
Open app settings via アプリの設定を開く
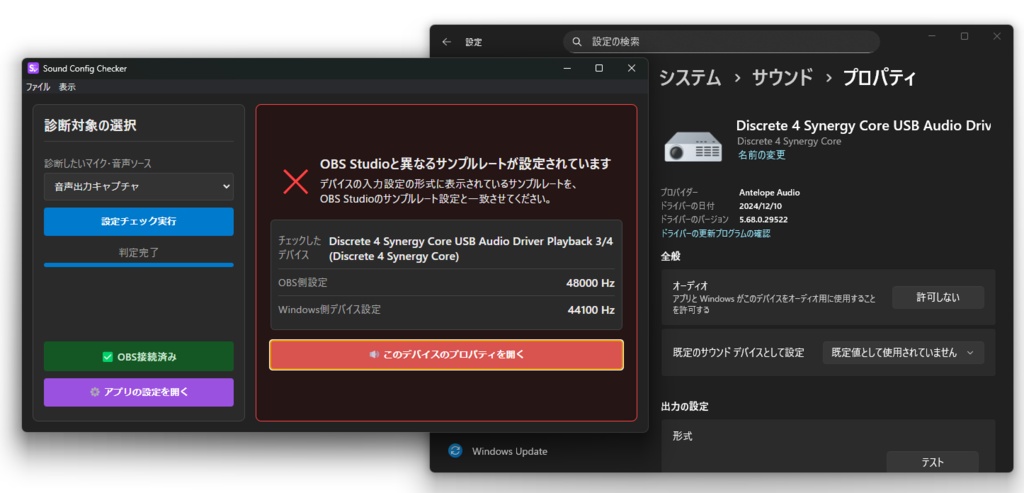click(138, 392)
